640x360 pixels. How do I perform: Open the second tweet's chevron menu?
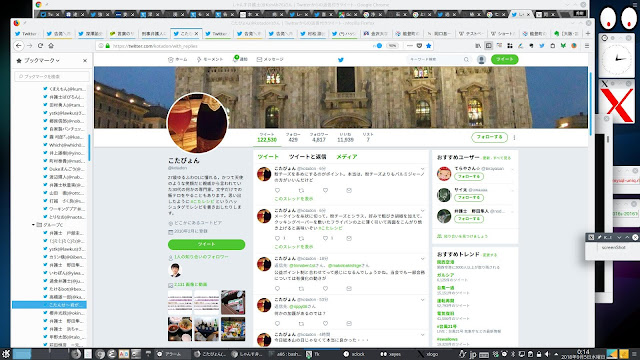(x=422, y=211)
